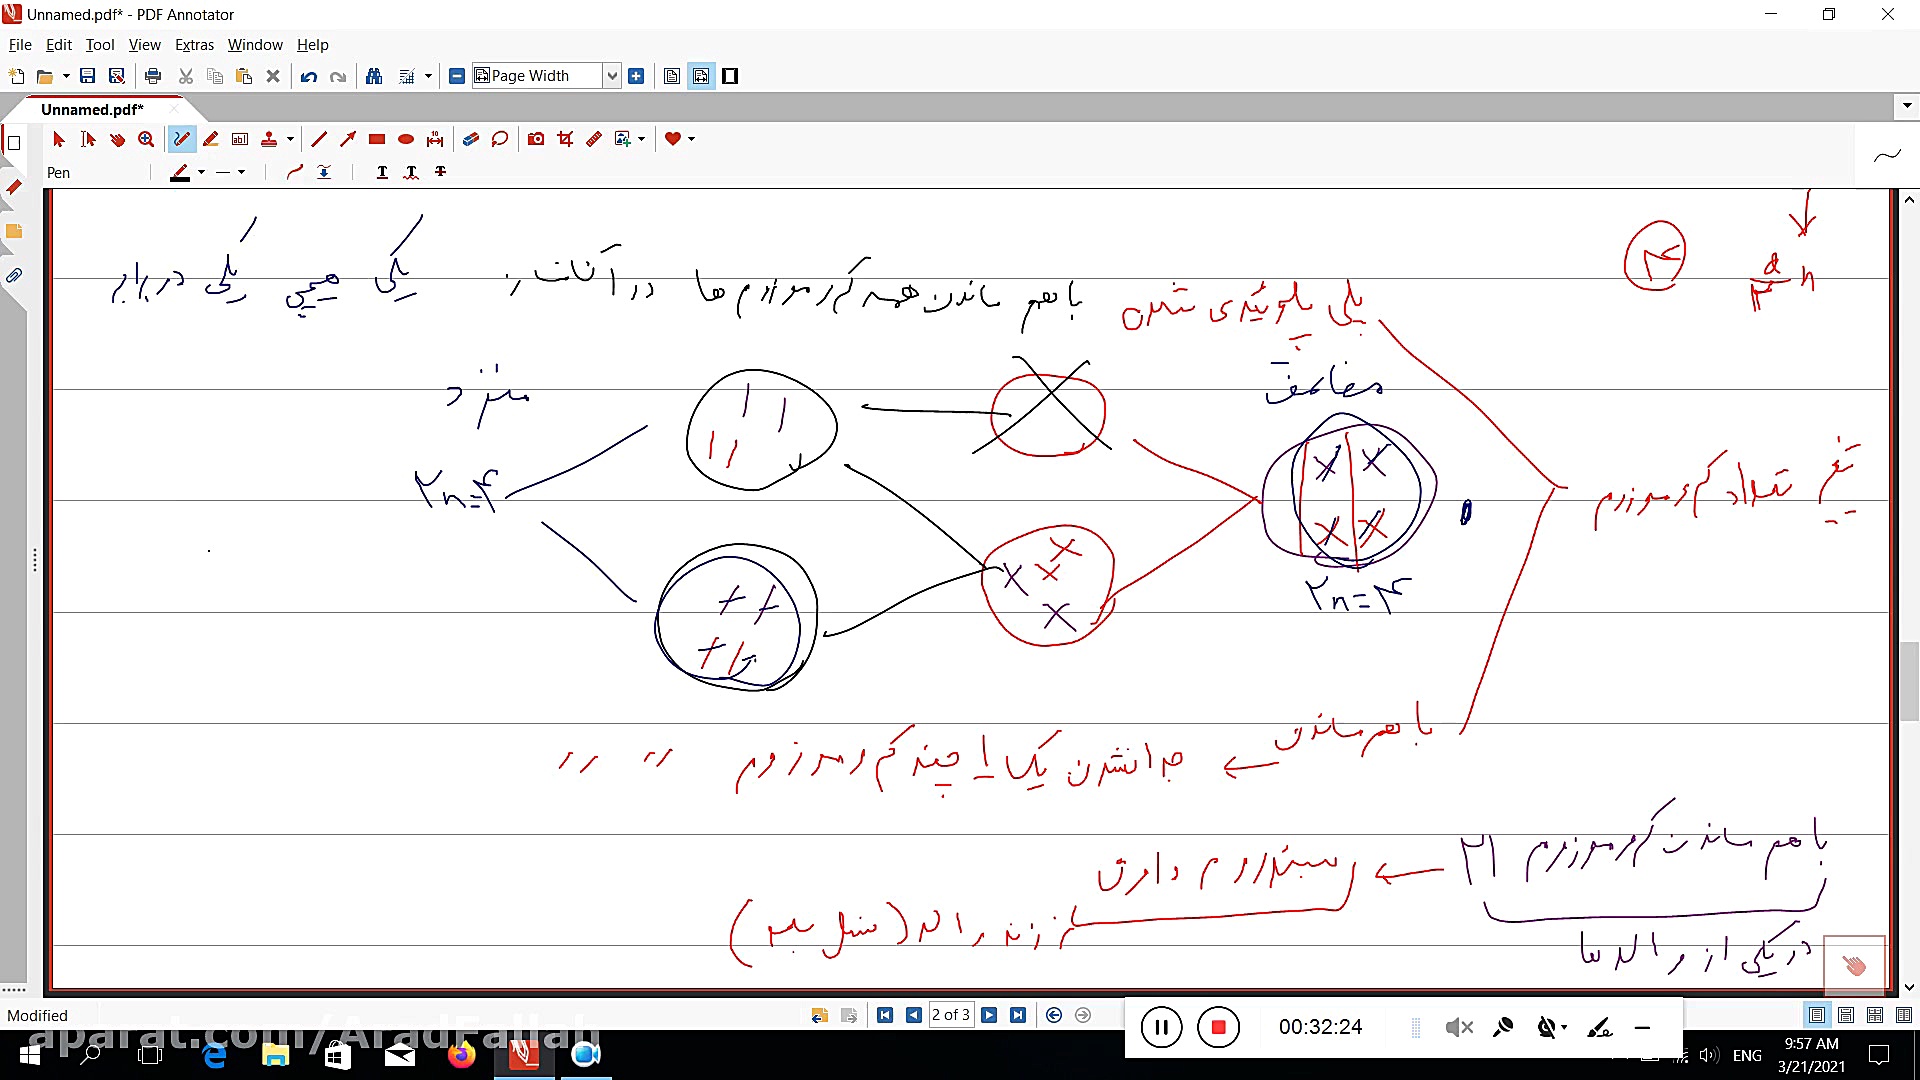Click the Crop tool icon
Viewport: 1920px width, 1080px height.
(565, 139)
